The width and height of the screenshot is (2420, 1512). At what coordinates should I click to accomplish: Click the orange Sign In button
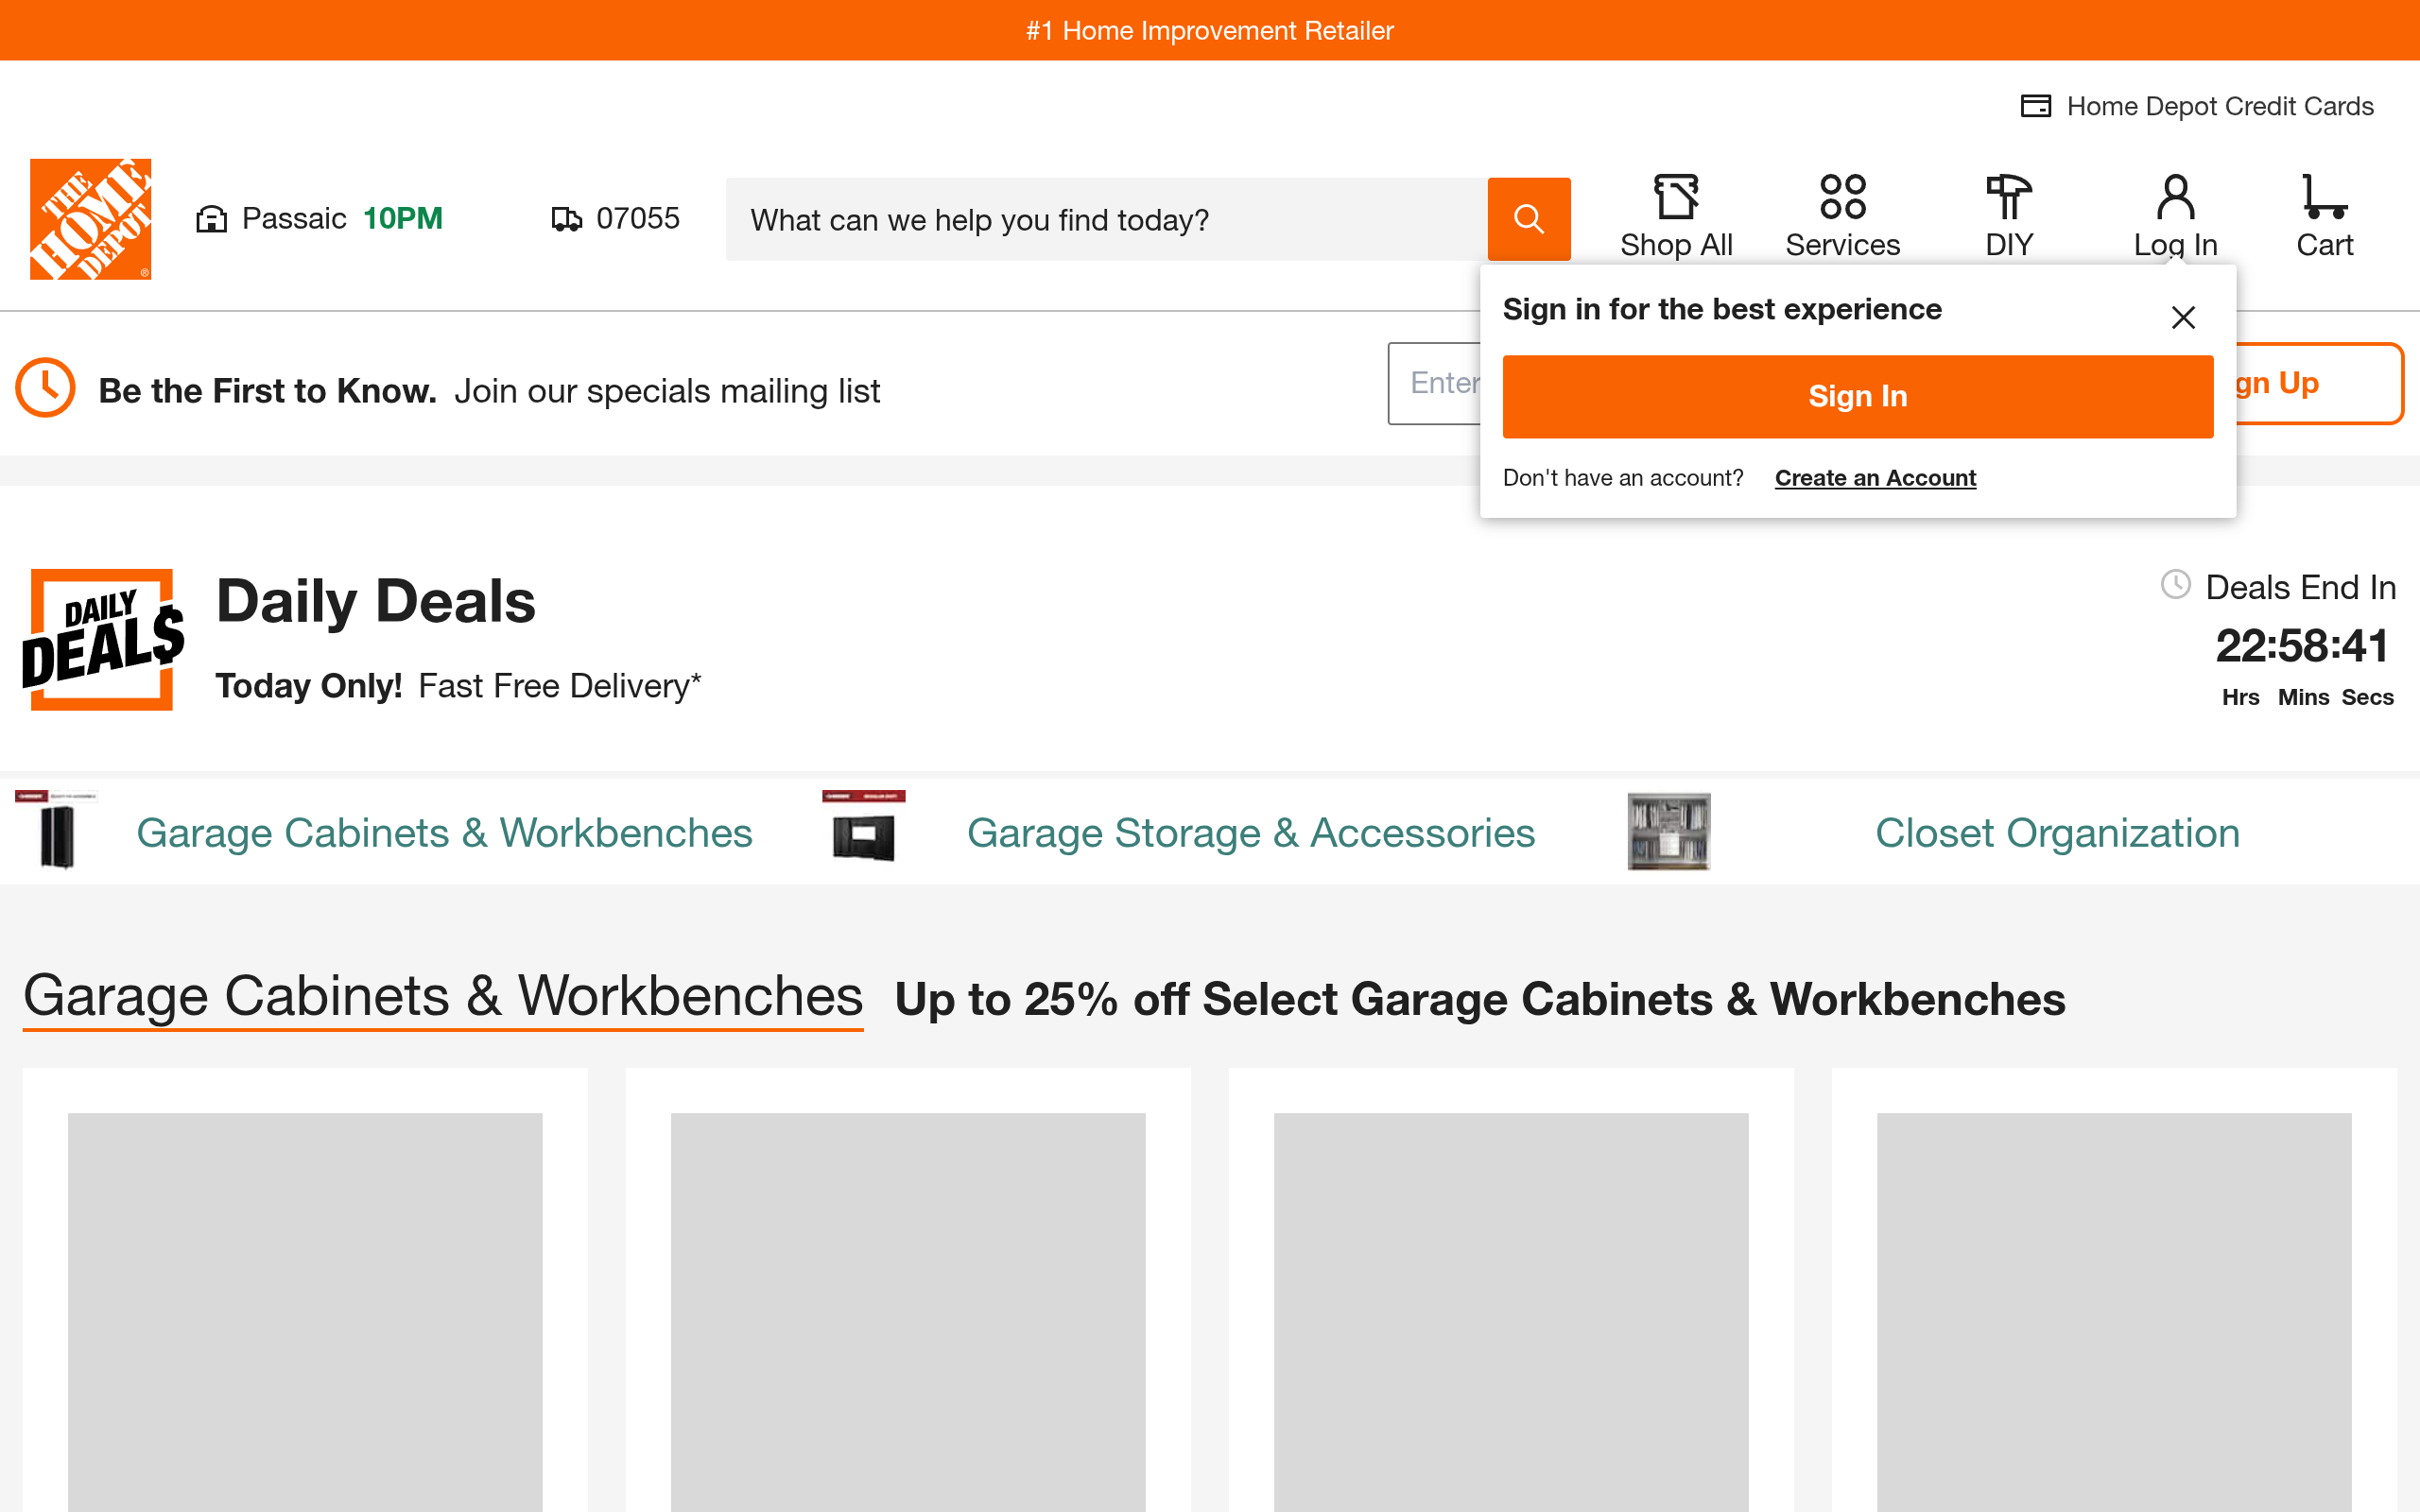click(1857, 396)
